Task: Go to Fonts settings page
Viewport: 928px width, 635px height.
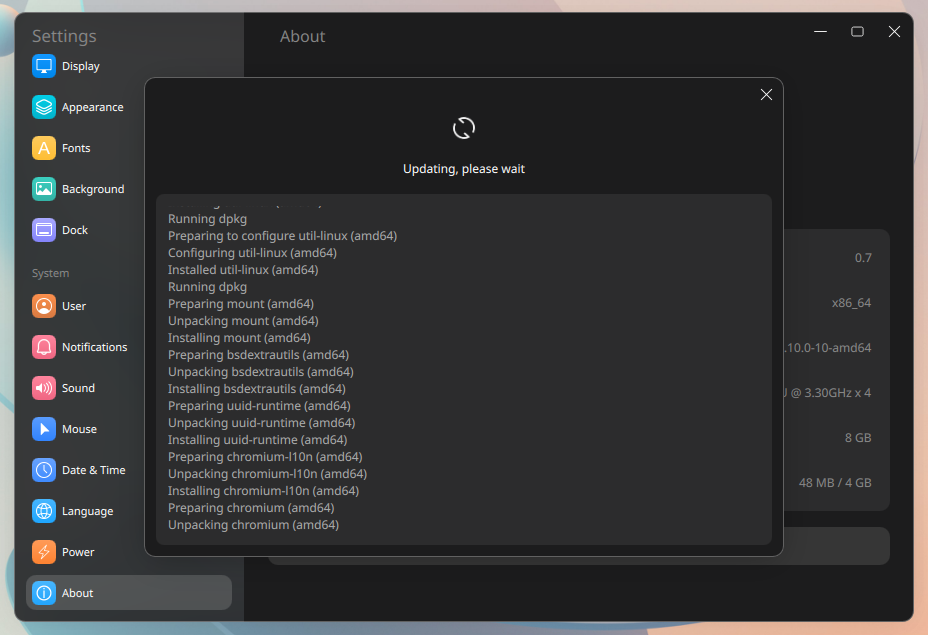Action: [76, 148]
